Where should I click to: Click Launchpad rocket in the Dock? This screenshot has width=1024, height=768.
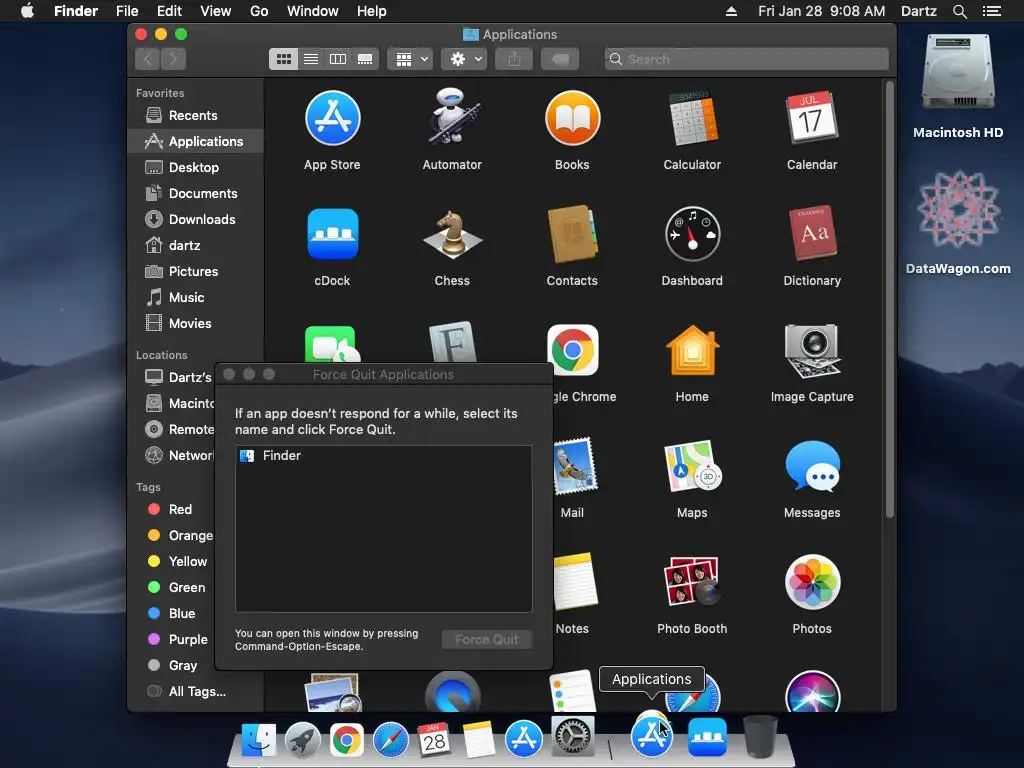302,739
